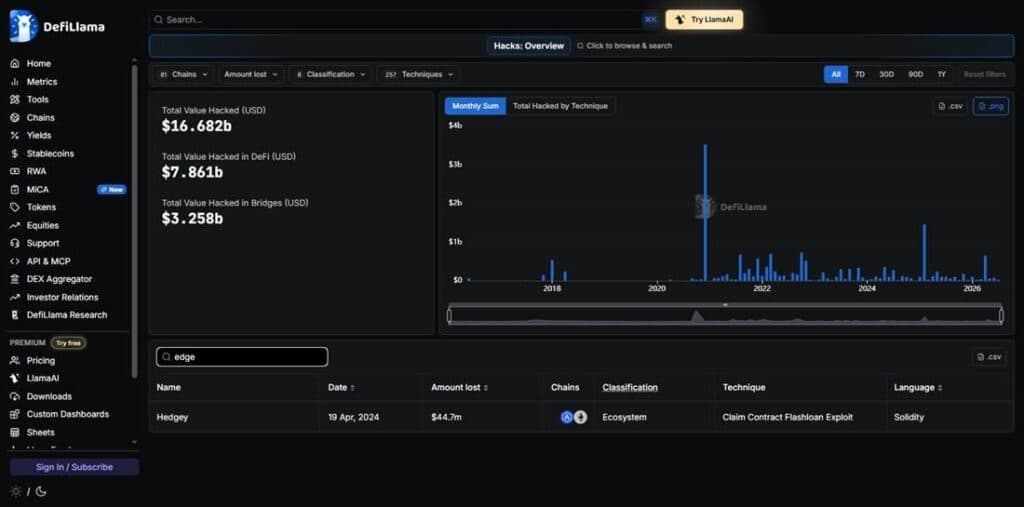Select the 7D time range
This screenshot has height=507, width=1024.
[860, 74]
